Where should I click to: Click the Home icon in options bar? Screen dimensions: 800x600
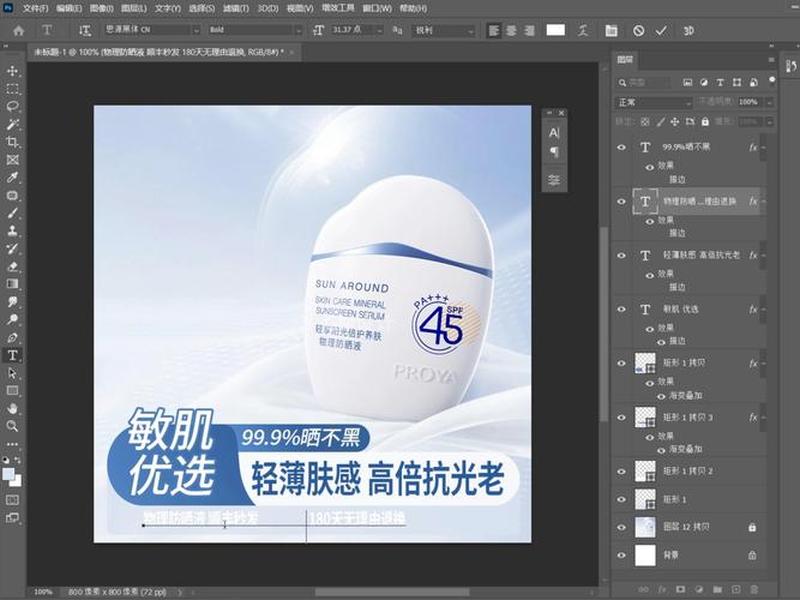(18, 31)
